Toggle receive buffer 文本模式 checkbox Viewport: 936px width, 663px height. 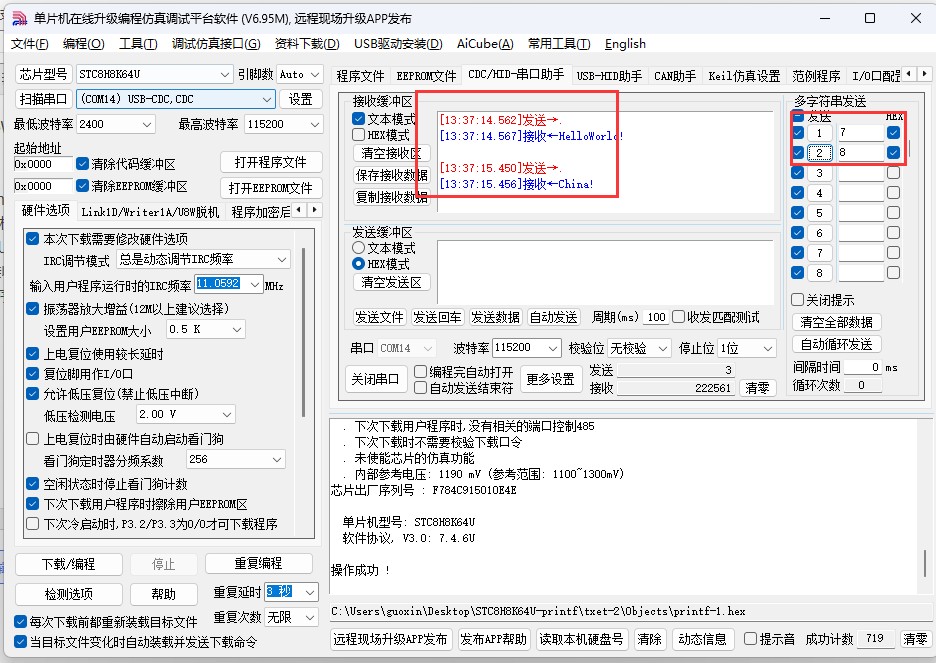click(x=358, y=119)
